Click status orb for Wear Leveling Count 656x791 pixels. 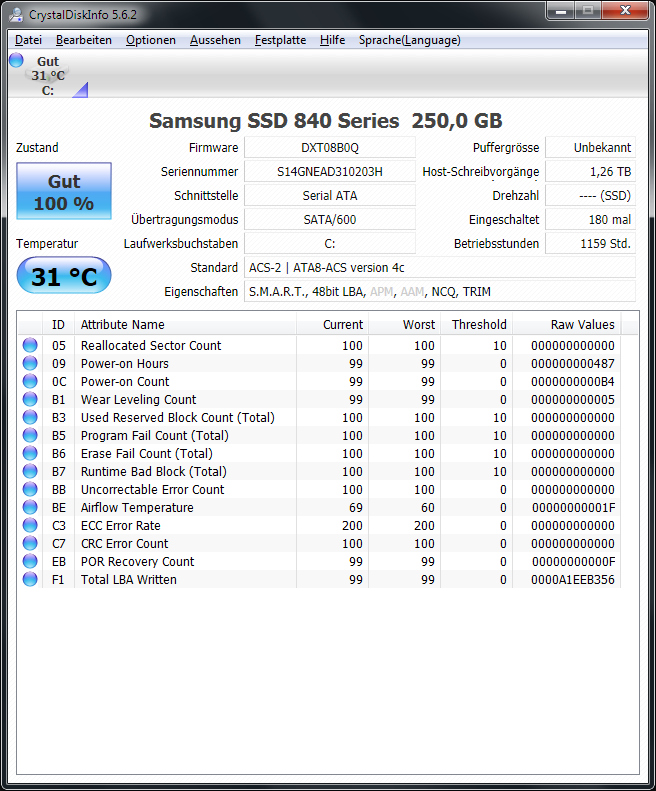click(x=30, y=399)
